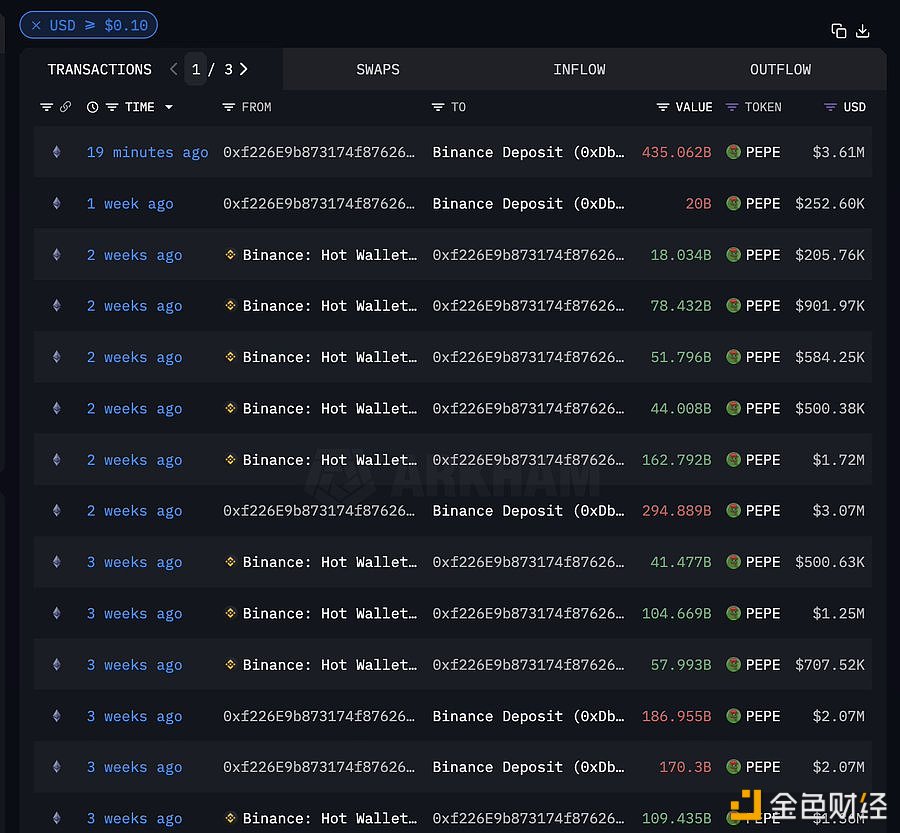Click Binance logo in the 44.008B row
This screenshot has width=900, height=833.
(230, 408)
